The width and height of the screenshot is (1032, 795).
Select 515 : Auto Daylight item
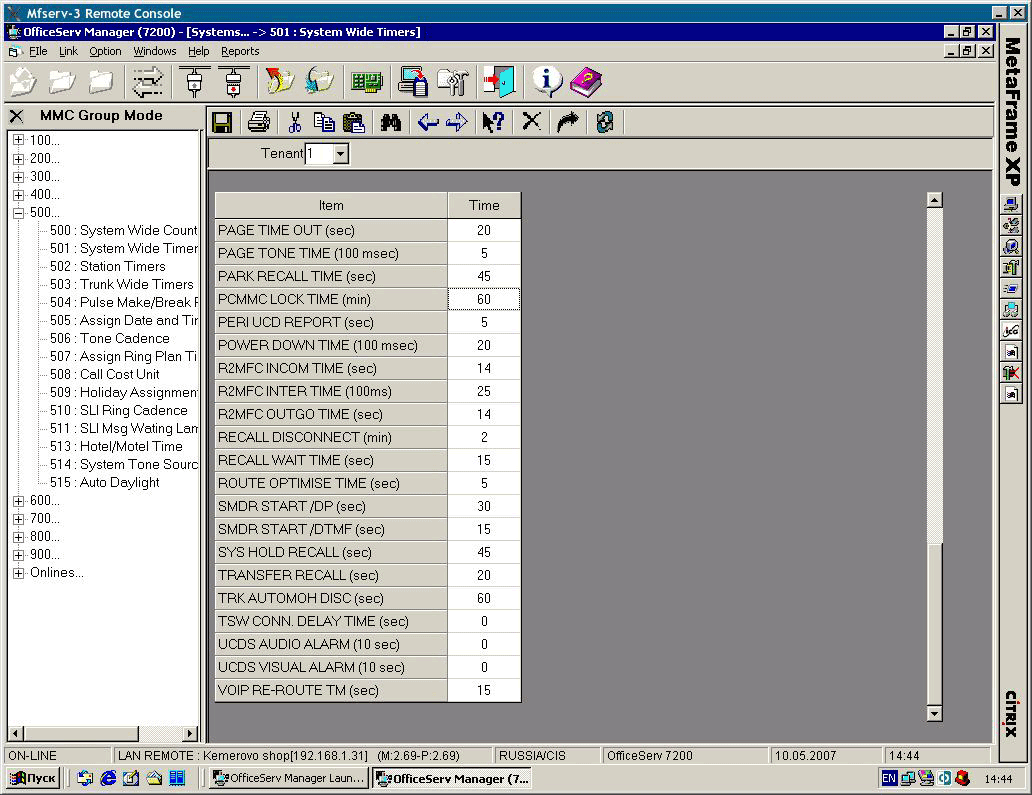coord(105,482)
